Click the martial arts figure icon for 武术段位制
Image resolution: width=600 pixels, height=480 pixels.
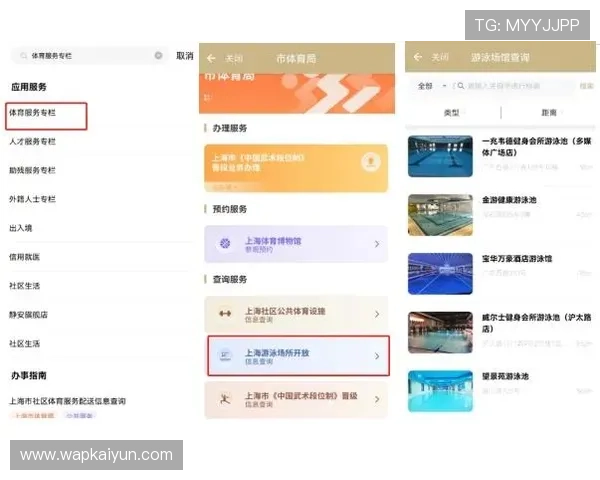coord(225,400)
